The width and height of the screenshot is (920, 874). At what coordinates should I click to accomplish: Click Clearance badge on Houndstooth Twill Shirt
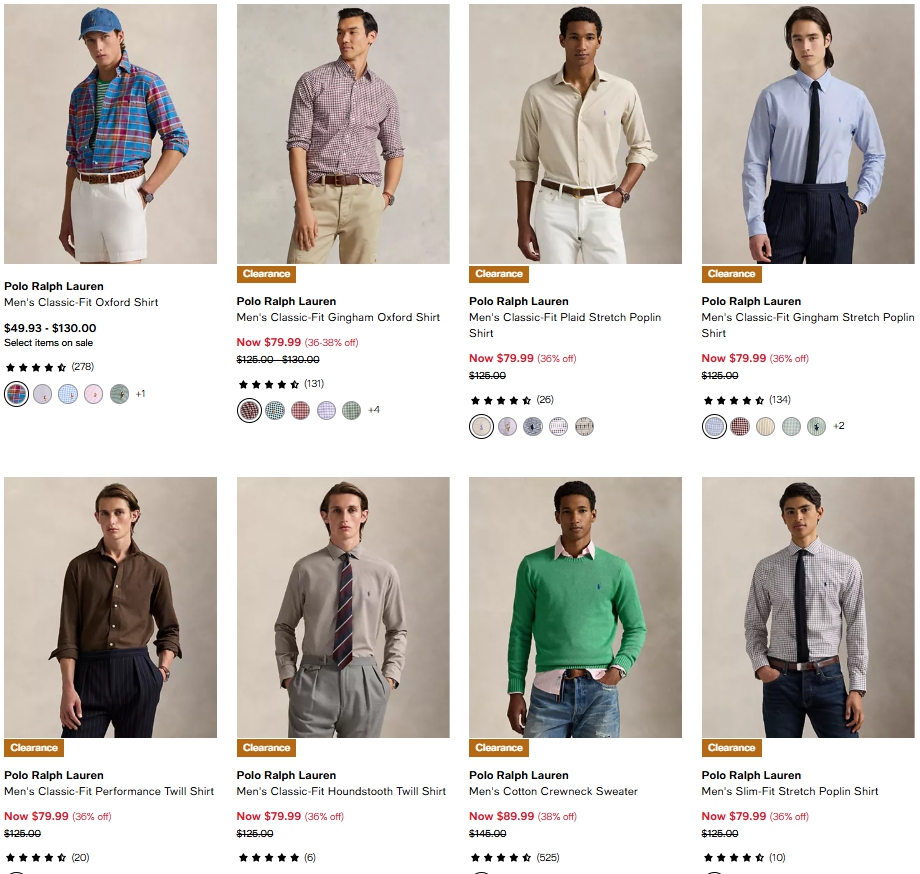point(267,748)
